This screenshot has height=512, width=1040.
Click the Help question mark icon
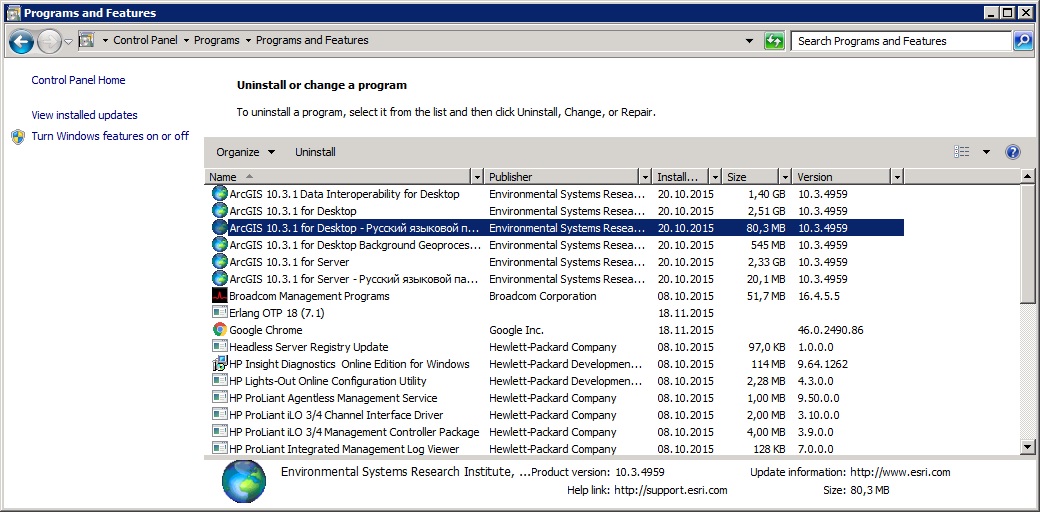pos(1012,152)
